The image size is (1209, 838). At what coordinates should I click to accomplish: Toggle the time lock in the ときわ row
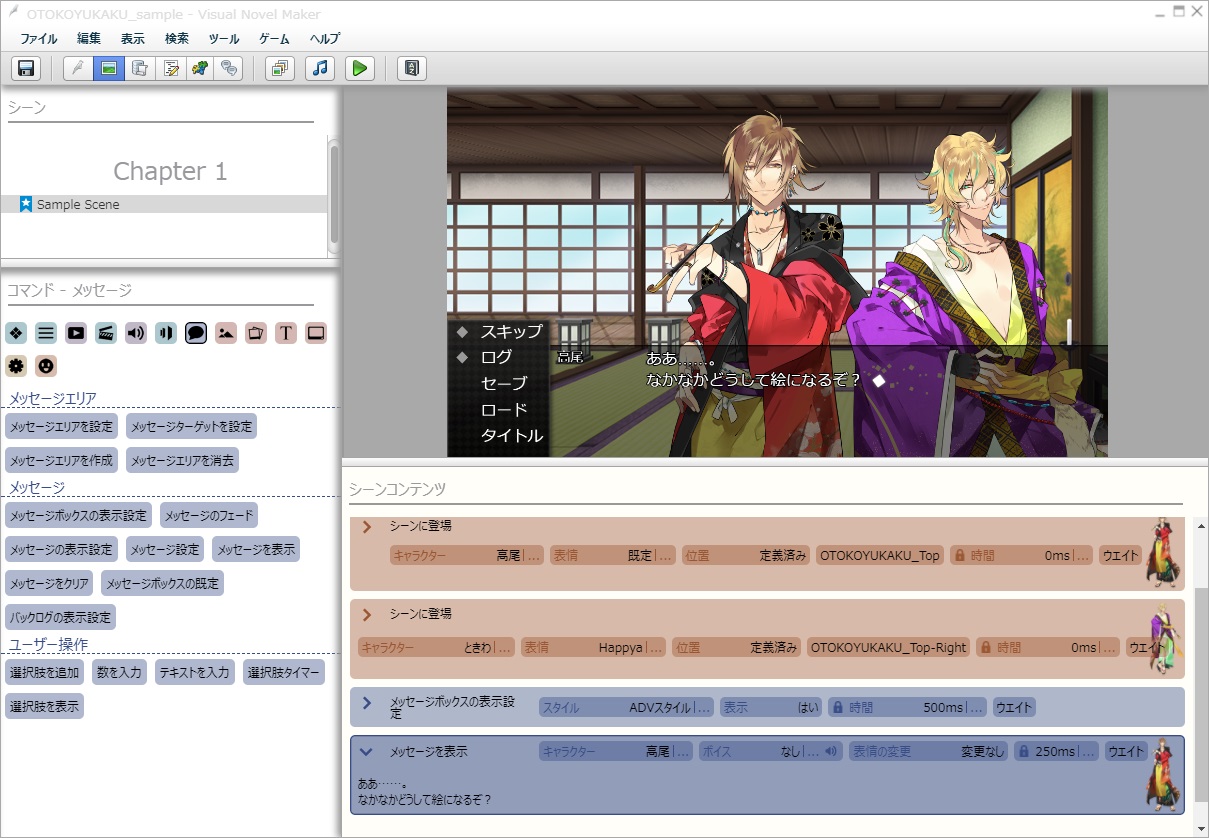(986, 647)
